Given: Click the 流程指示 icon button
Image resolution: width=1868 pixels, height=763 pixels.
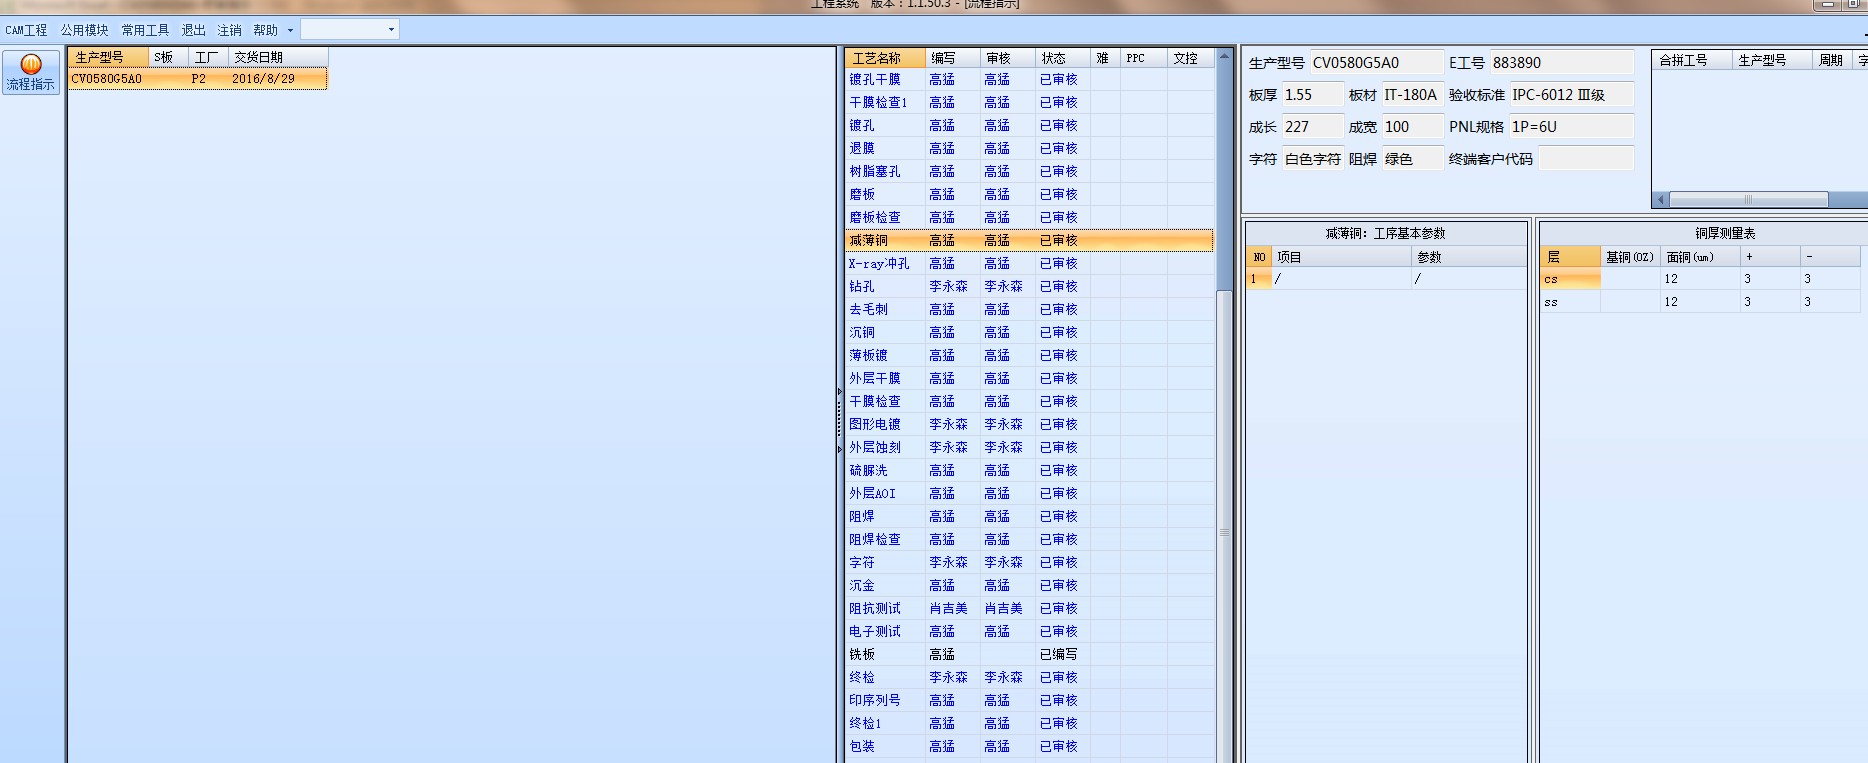Looking at the screenshot, I should pyautogui.click(x=31, y=72).
